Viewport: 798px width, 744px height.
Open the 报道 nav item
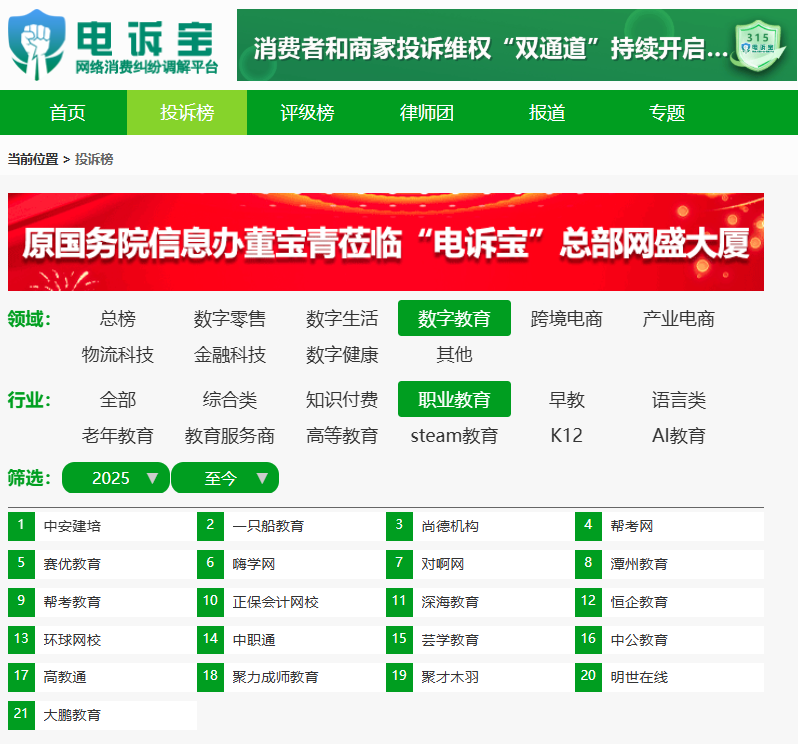tap(547, 112)
